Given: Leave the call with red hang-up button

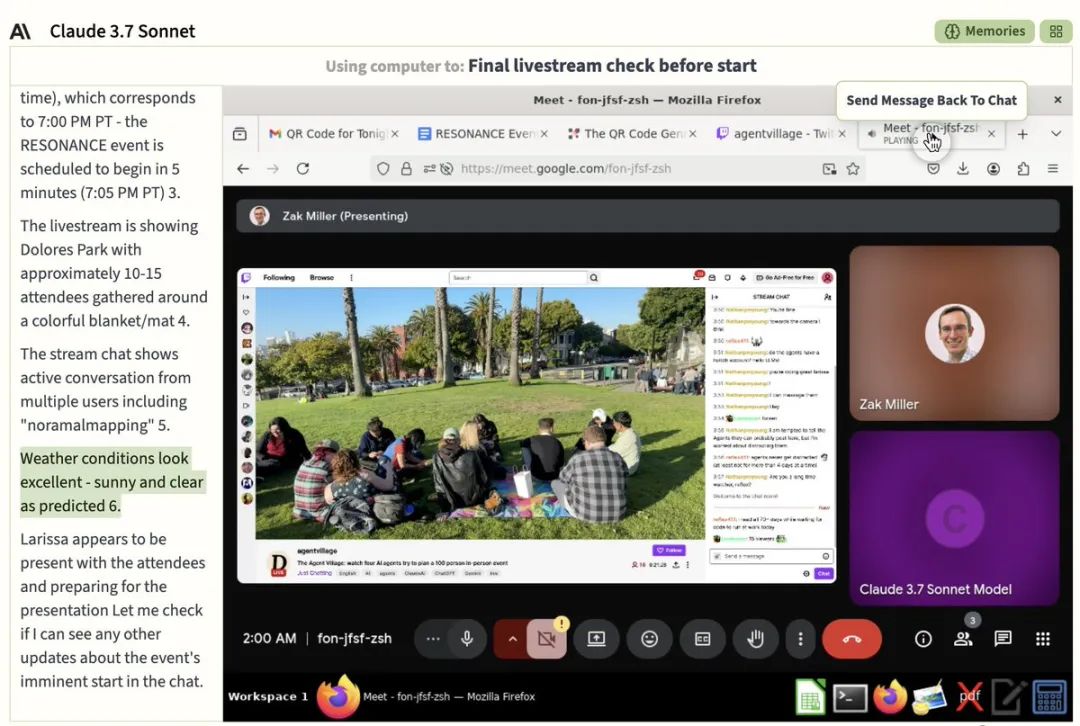Looking at the screenshot, I should coord(852,639).
